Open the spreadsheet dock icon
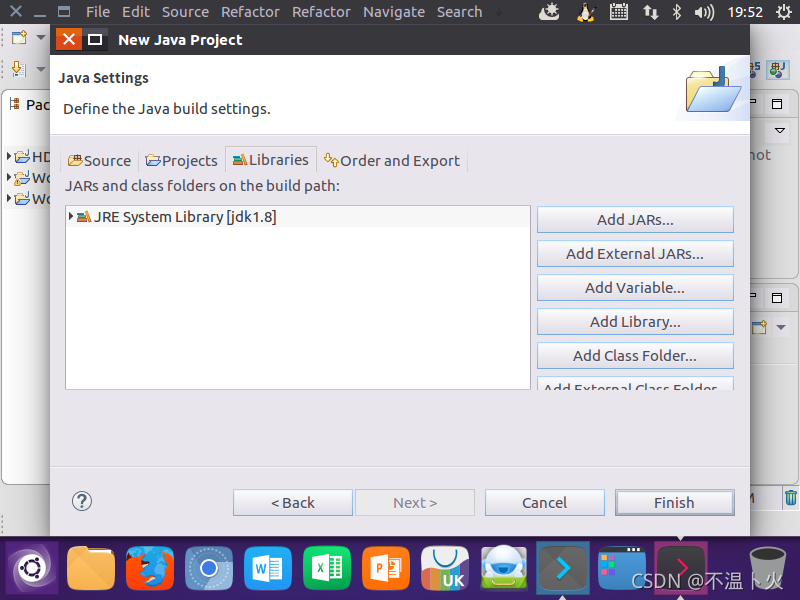The height and width of the screenshot is (600, 800). (327, 567)
